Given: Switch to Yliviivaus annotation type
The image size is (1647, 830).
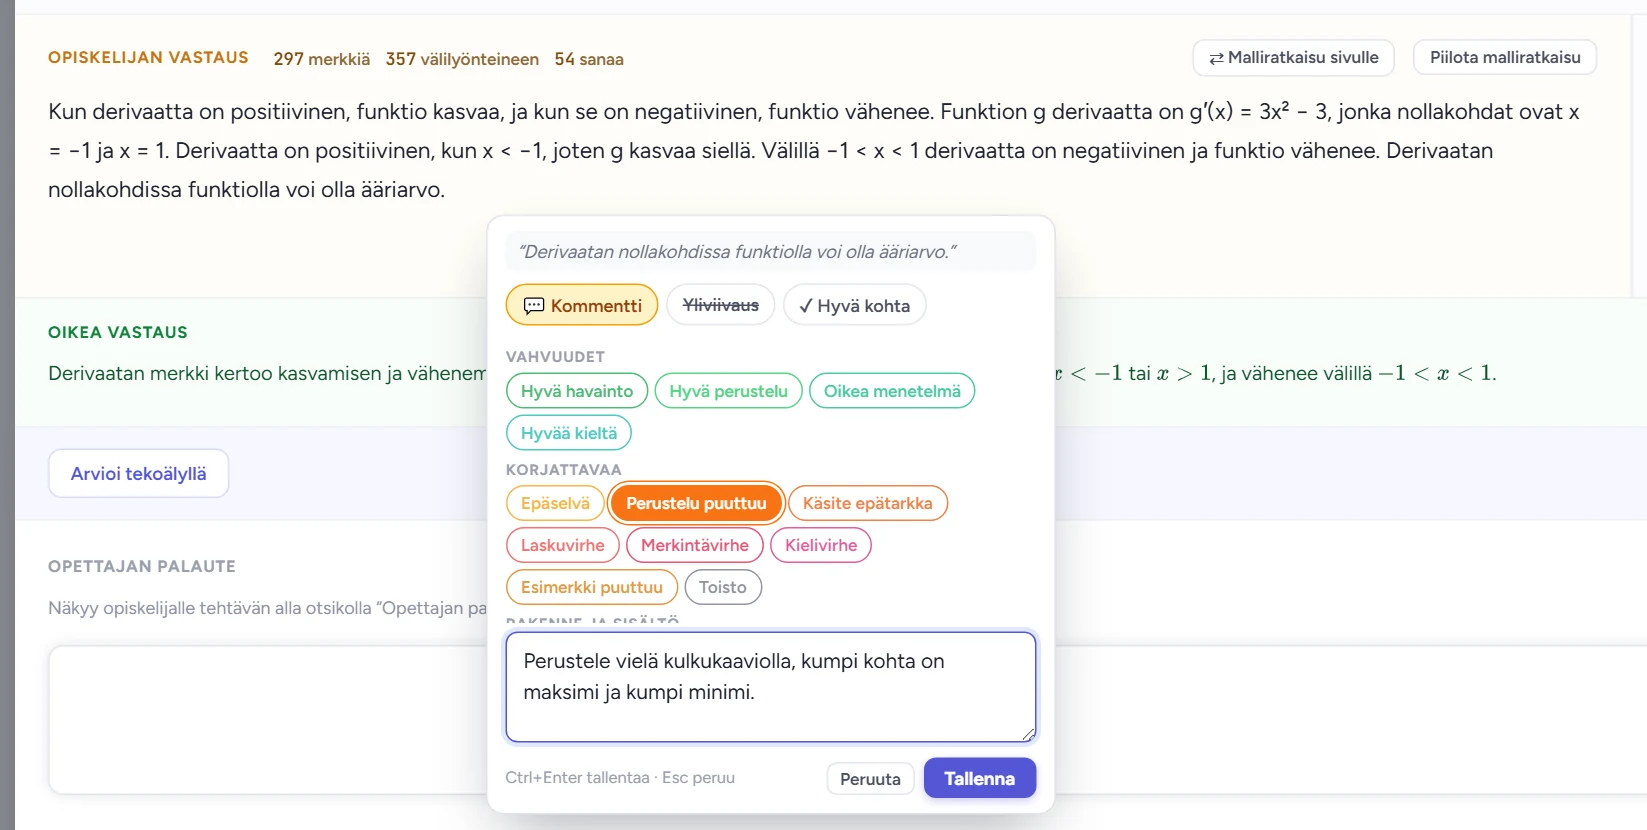Looking at the screenshot, I should point(721,305).
